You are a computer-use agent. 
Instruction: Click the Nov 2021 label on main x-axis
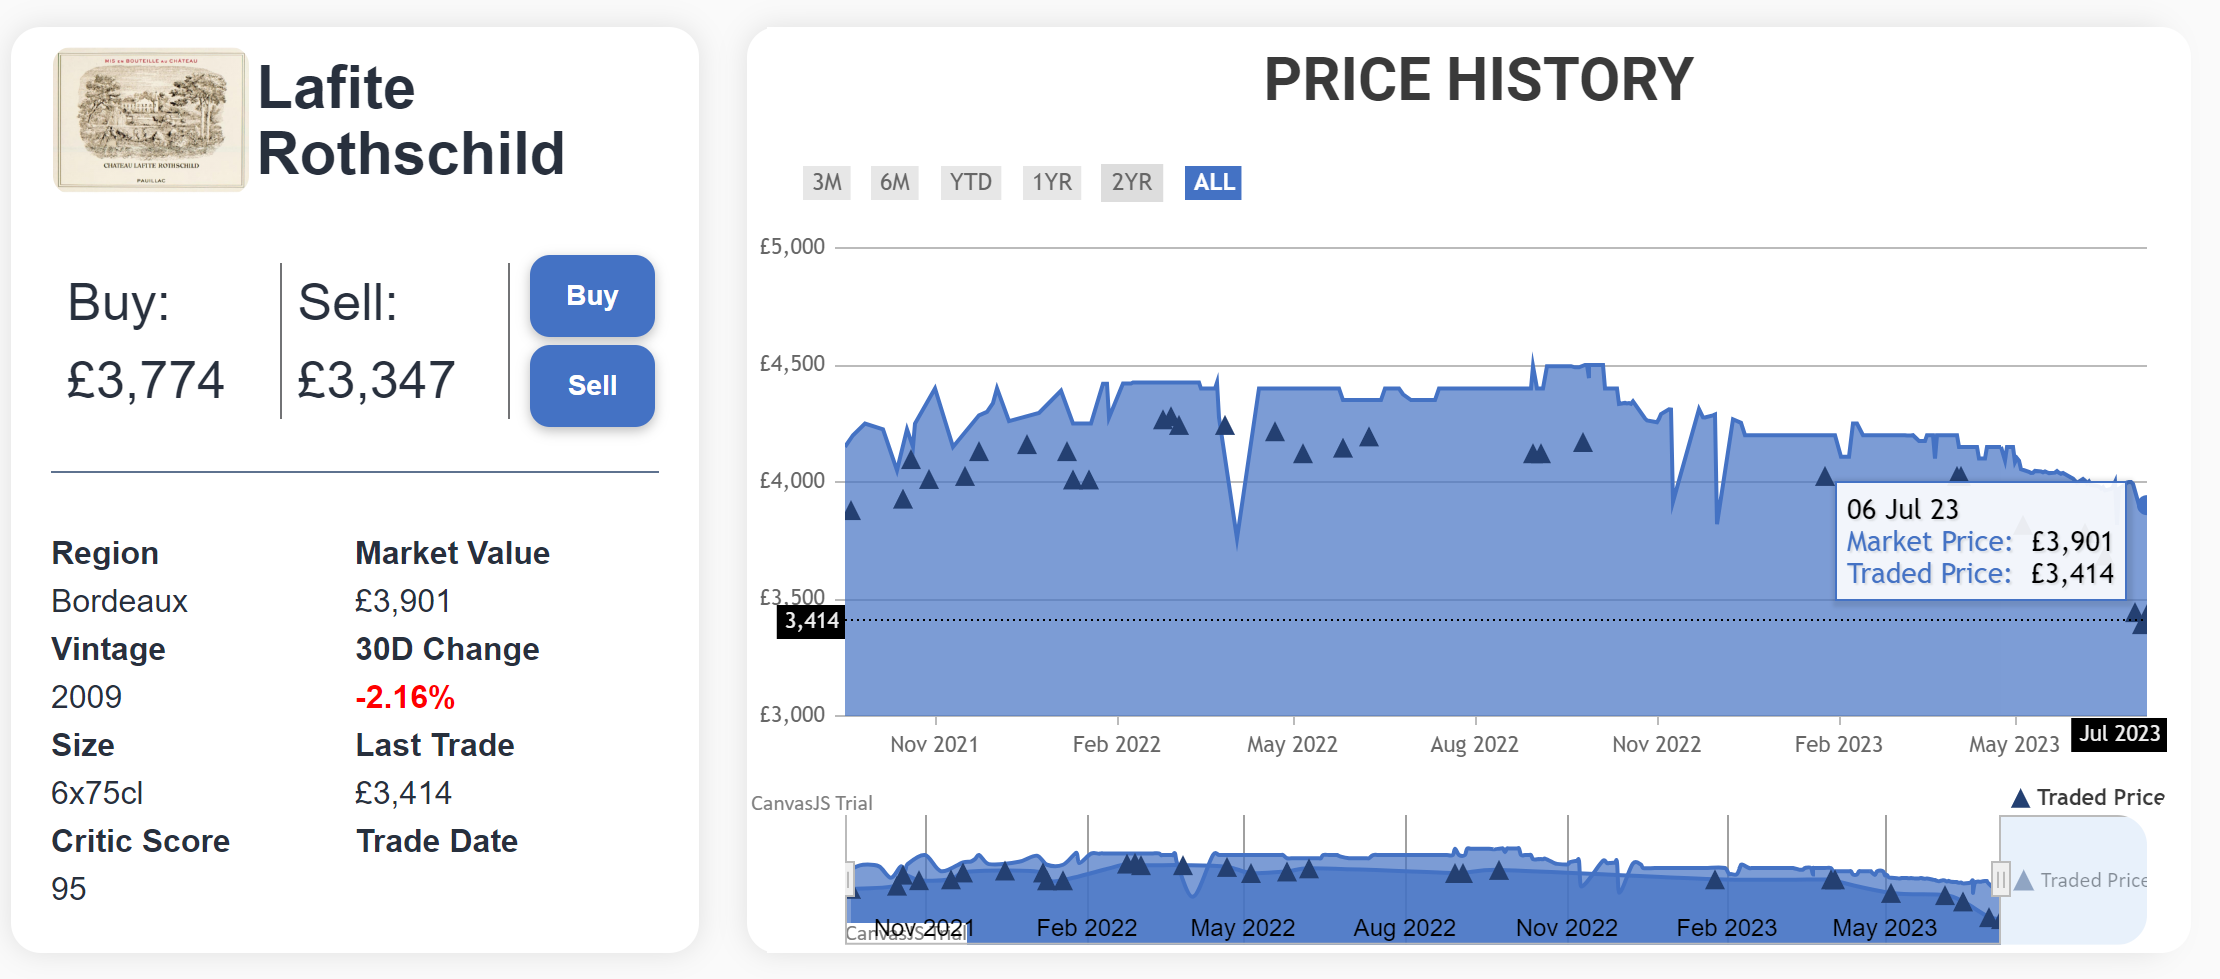pos(934,744)
